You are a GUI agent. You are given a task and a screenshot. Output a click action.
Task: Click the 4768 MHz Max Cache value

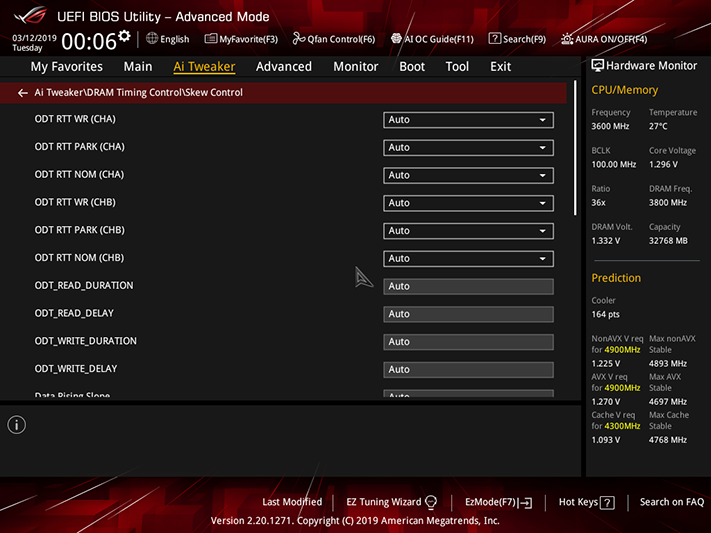coord(667,440)
